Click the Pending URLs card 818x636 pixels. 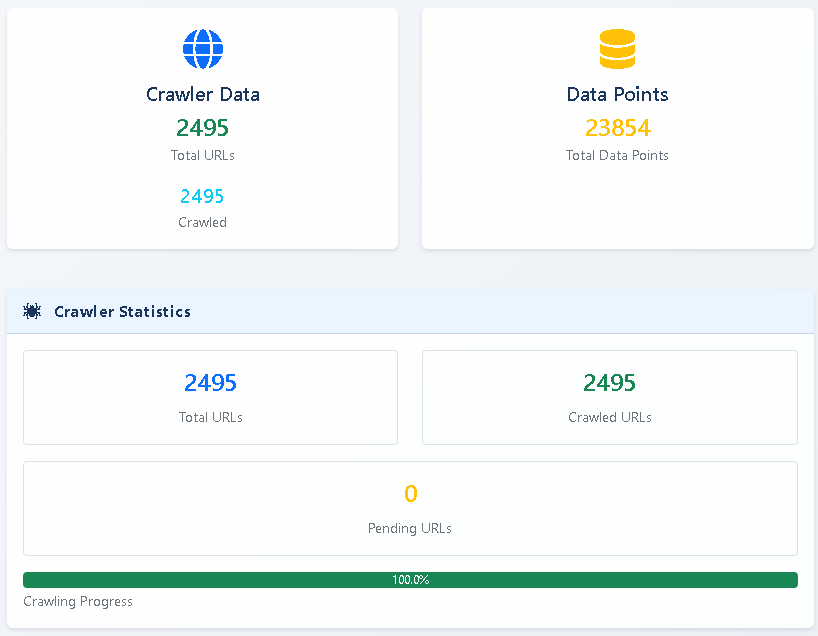point(410,508)
